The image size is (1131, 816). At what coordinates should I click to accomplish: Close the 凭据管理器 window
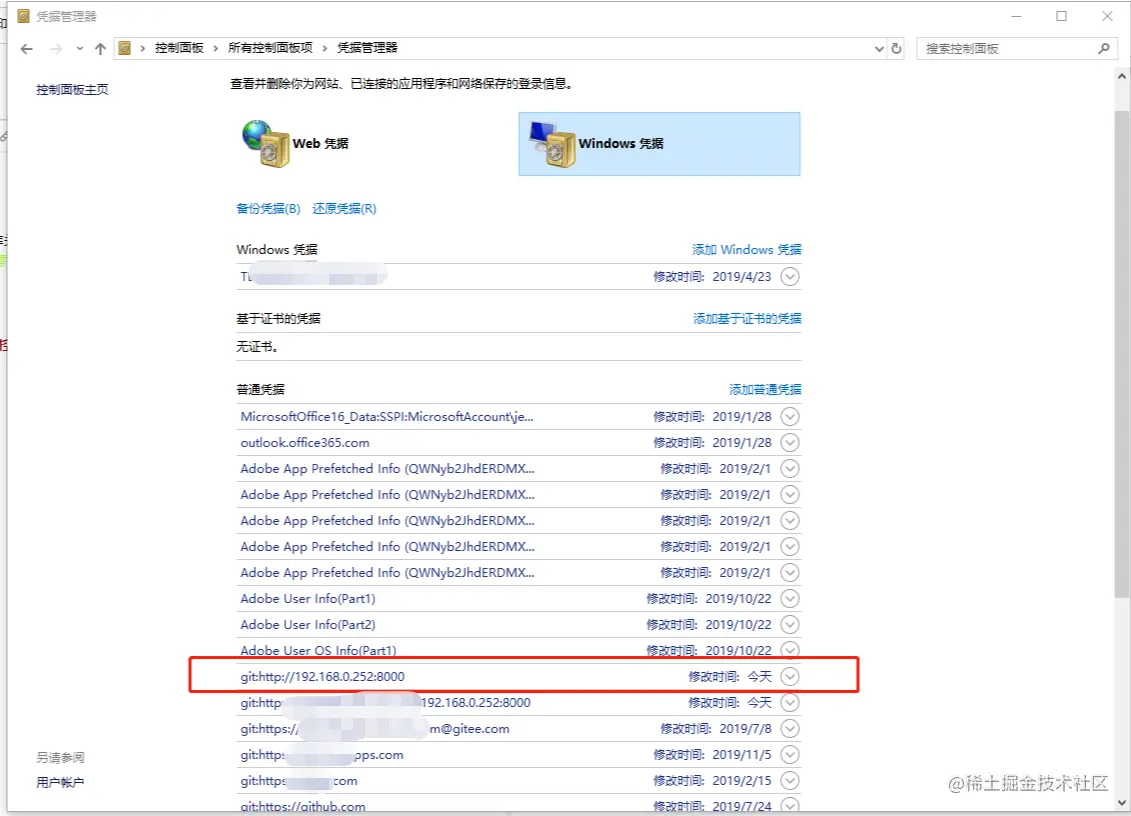1107,16
